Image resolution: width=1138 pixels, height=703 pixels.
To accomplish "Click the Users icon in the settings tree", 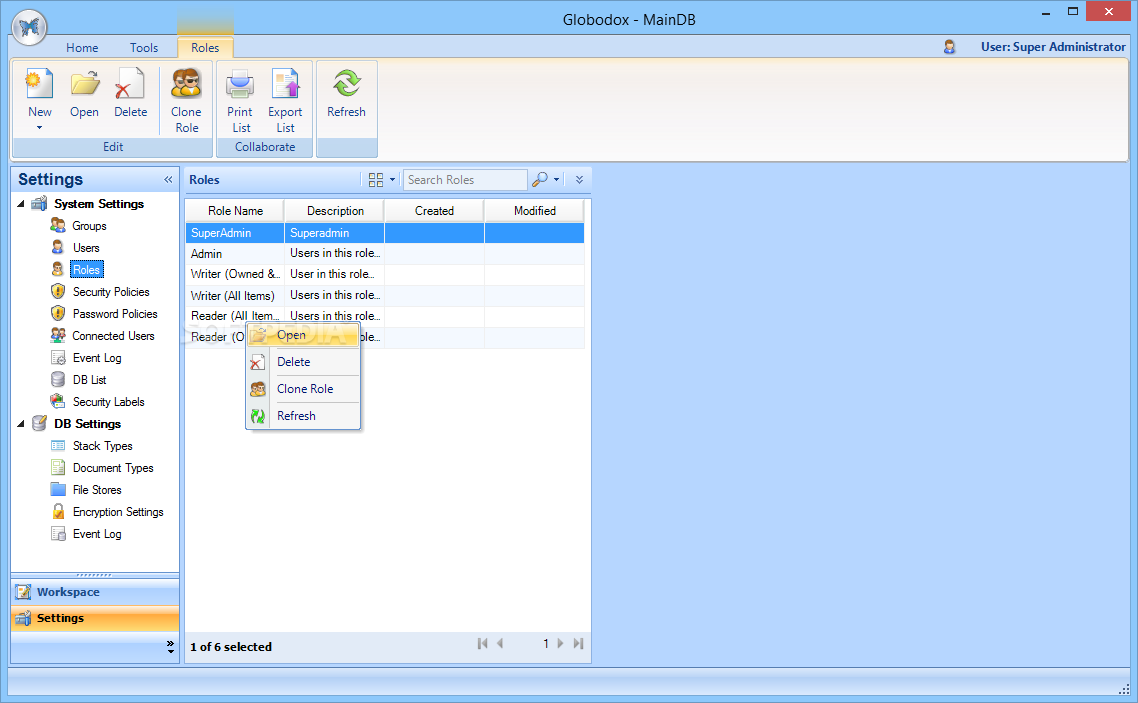I will pos(58,247).
